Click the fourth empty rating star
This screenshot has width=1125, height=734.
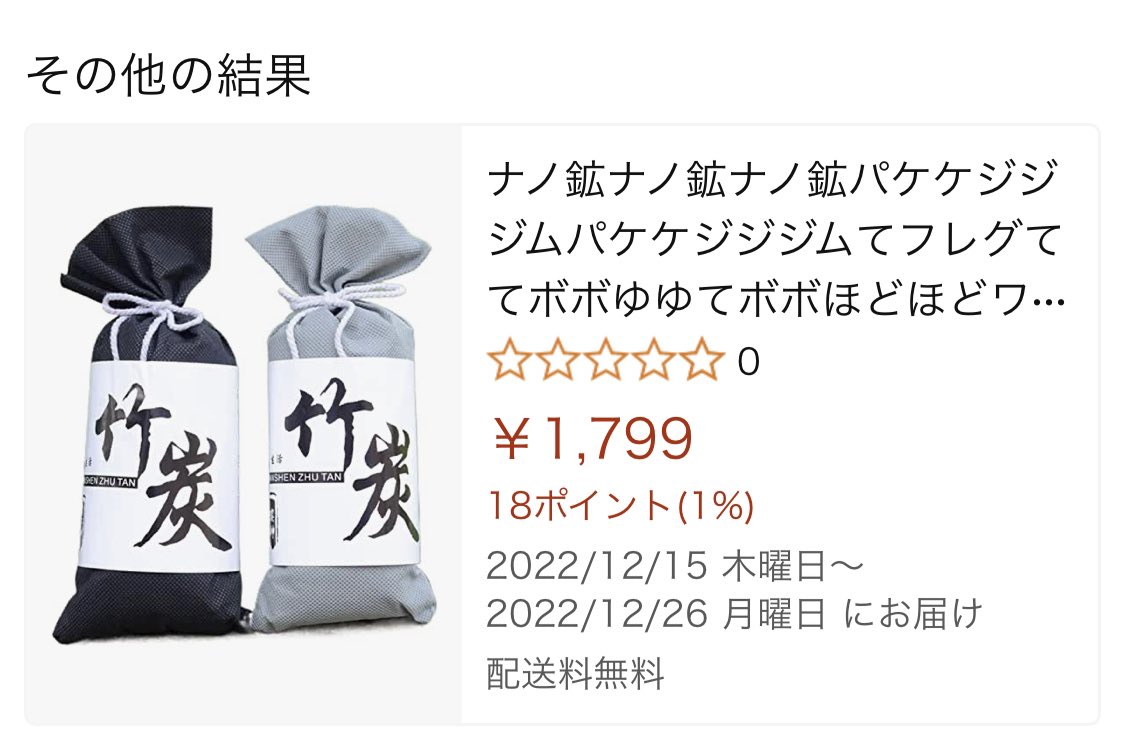pos(654,361)
